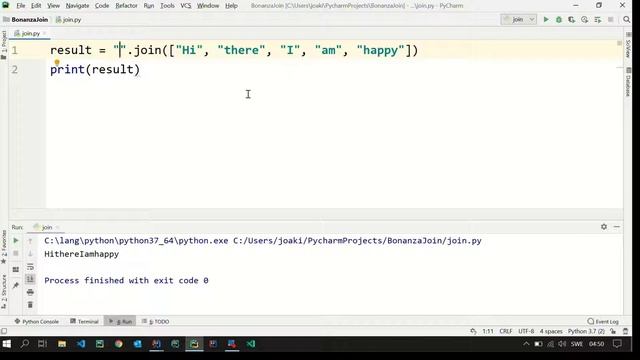Open the Database side panel
The image size is (640, 360).
[628, 82]
